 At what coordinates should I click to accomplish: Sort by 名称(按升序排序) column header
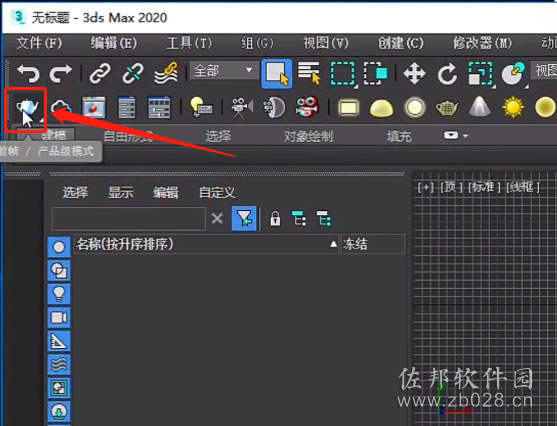pyautogui.click(x=206, y=244)
